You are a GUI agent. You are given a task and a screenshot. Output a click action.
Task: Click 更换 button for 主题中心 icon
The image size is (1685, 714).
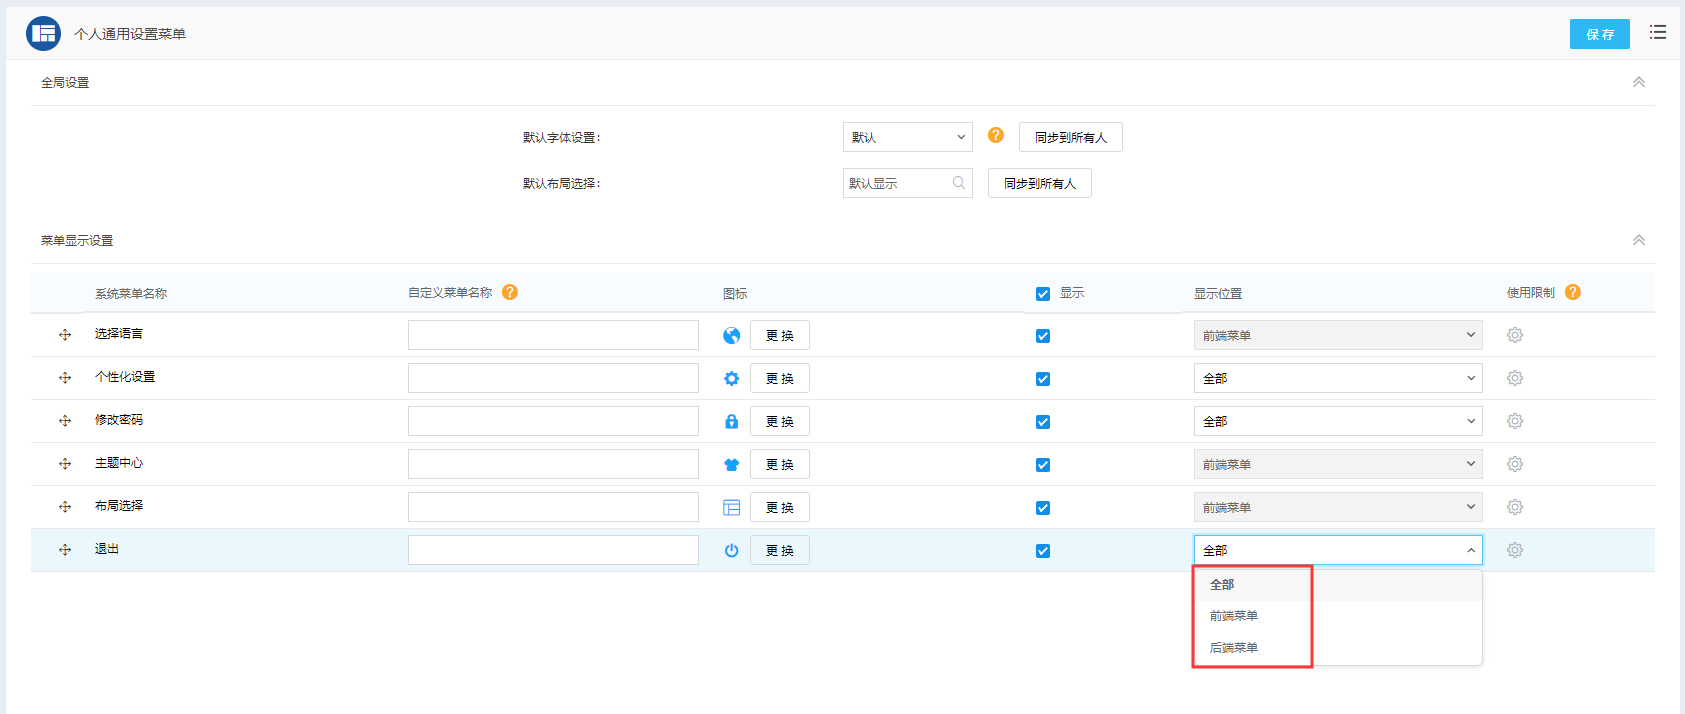click(x=779, y=464)
